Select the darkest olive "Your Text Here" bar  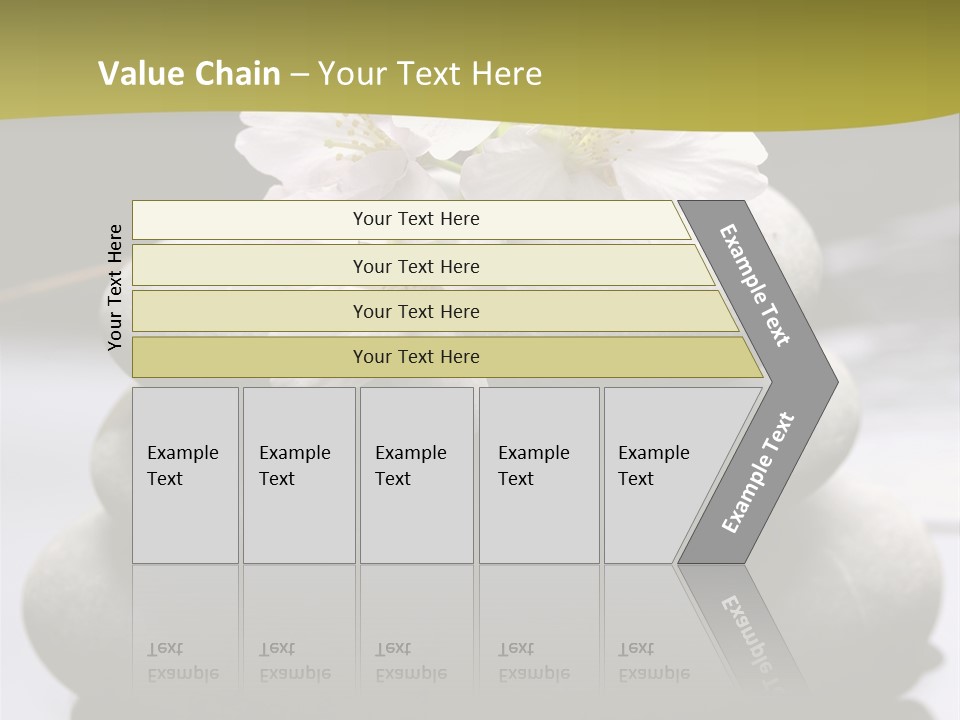415,357
